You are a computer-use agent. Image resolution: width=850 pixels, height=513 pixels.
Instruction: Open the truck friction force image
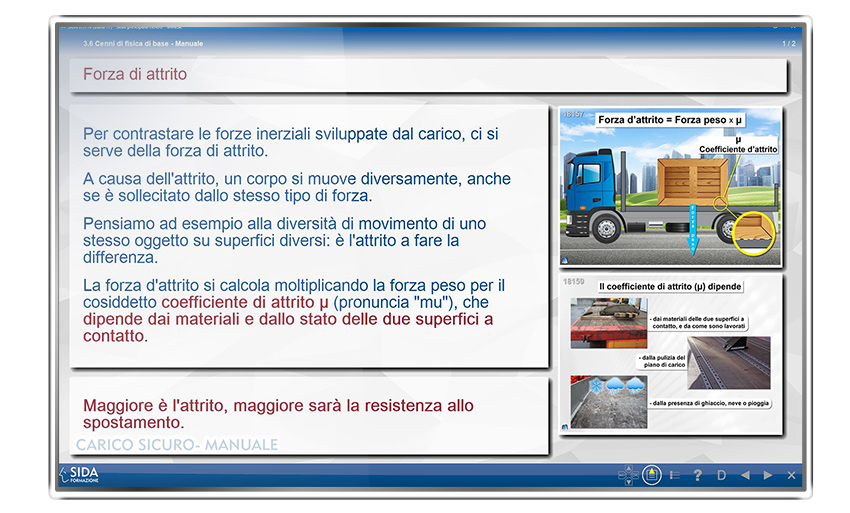[669, 188]
